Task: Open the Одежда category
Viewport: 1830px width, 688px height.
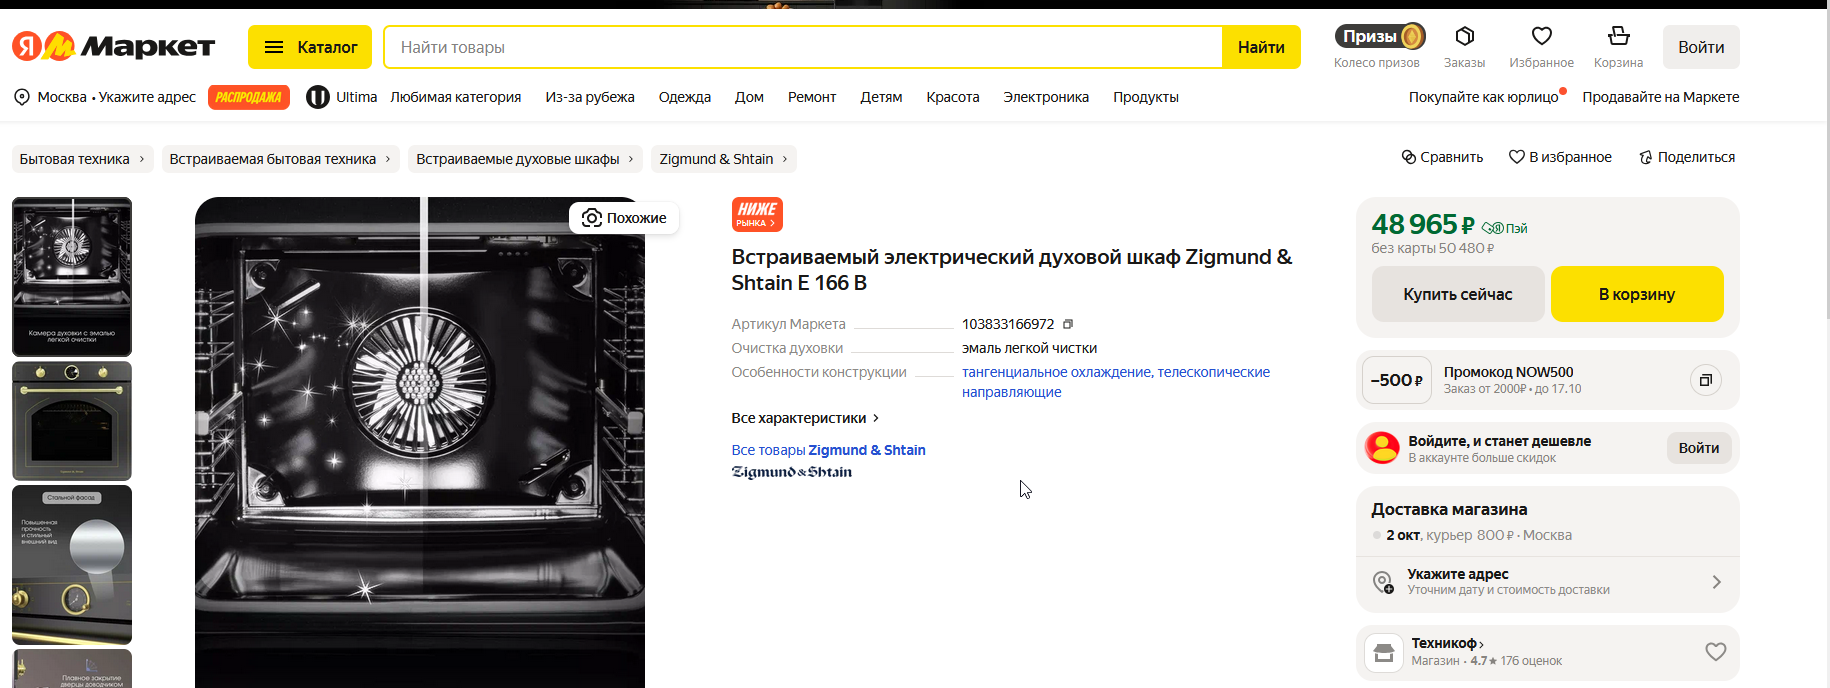Action: pyautogui.click(x=685, y=97)
